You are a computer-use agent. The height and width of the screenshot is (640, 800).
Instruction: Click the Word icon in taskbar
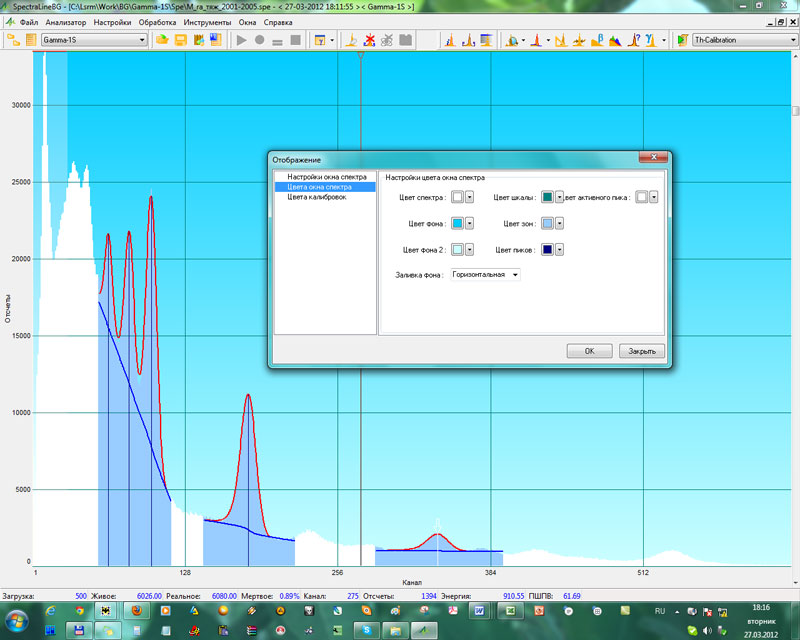click(x=479, y=609)
